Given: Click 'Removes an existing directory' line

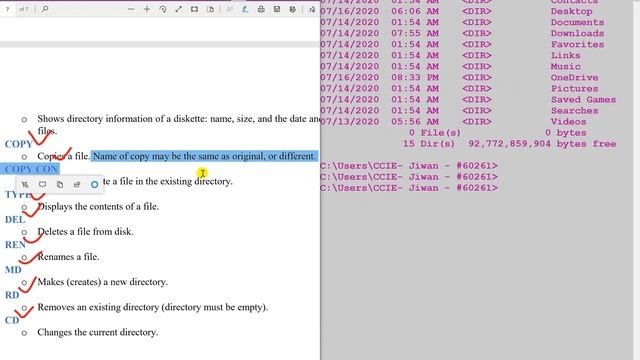Looking at the screenshot, I should pos(153,307).
